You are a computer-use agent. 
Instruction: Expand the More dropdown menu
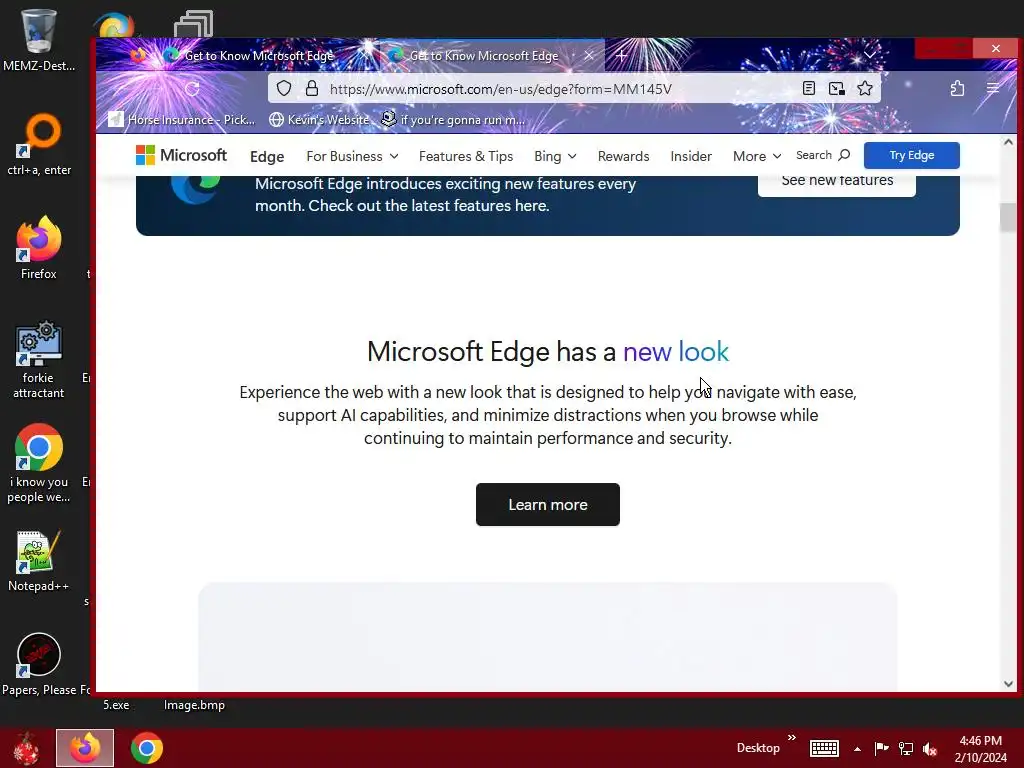[757, 156]
